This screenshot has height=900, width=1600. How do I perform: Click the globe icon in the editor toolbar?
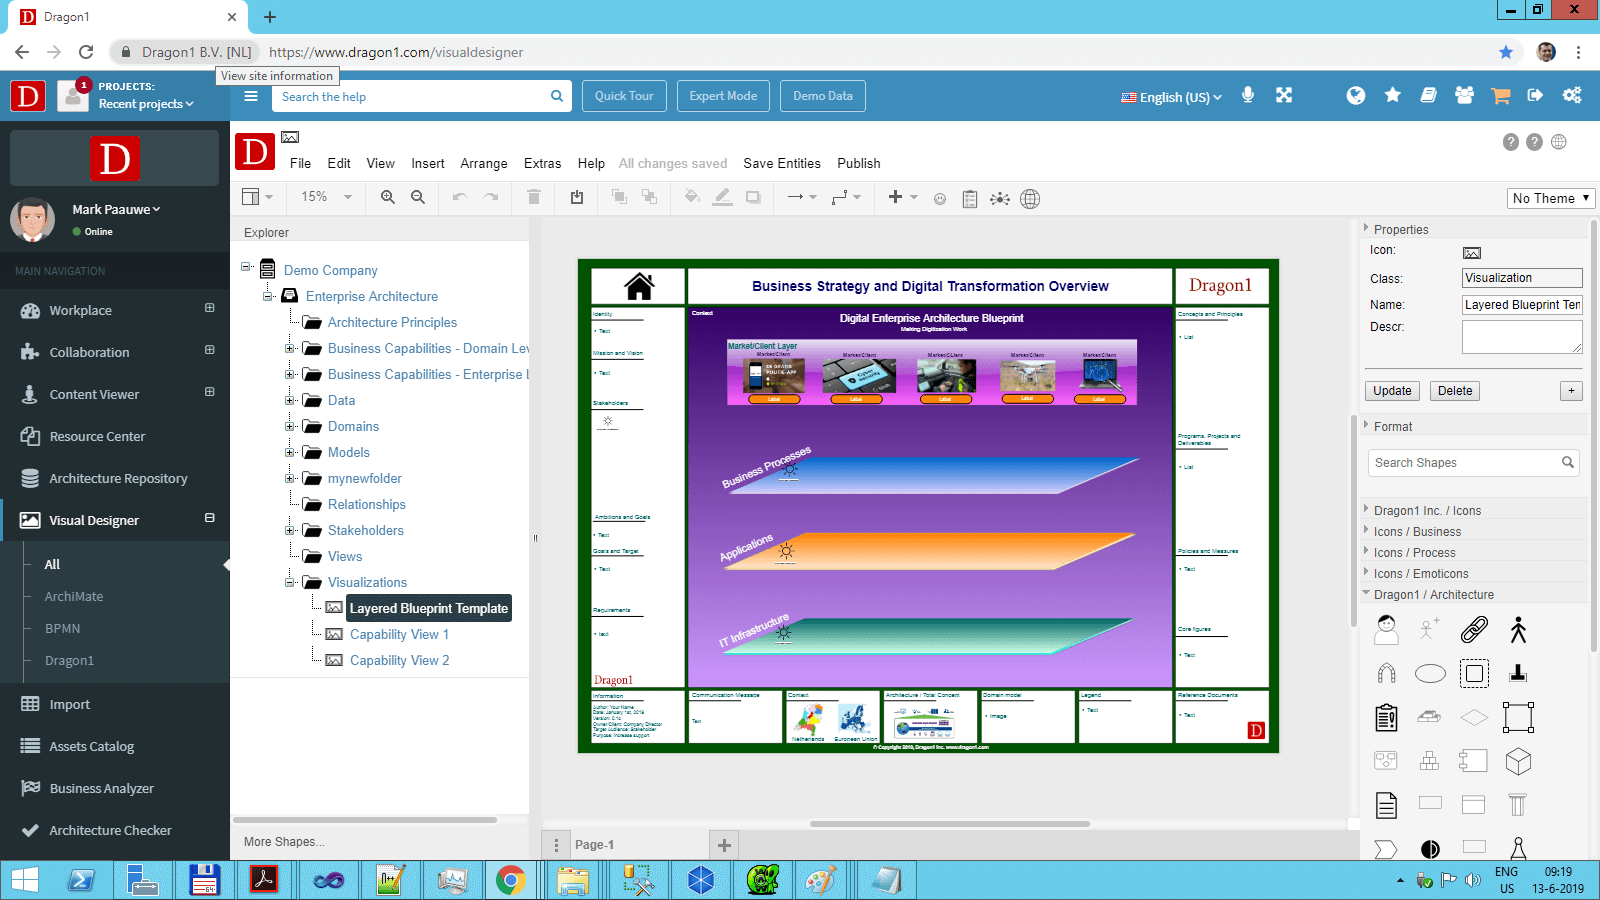[1030, 199]
